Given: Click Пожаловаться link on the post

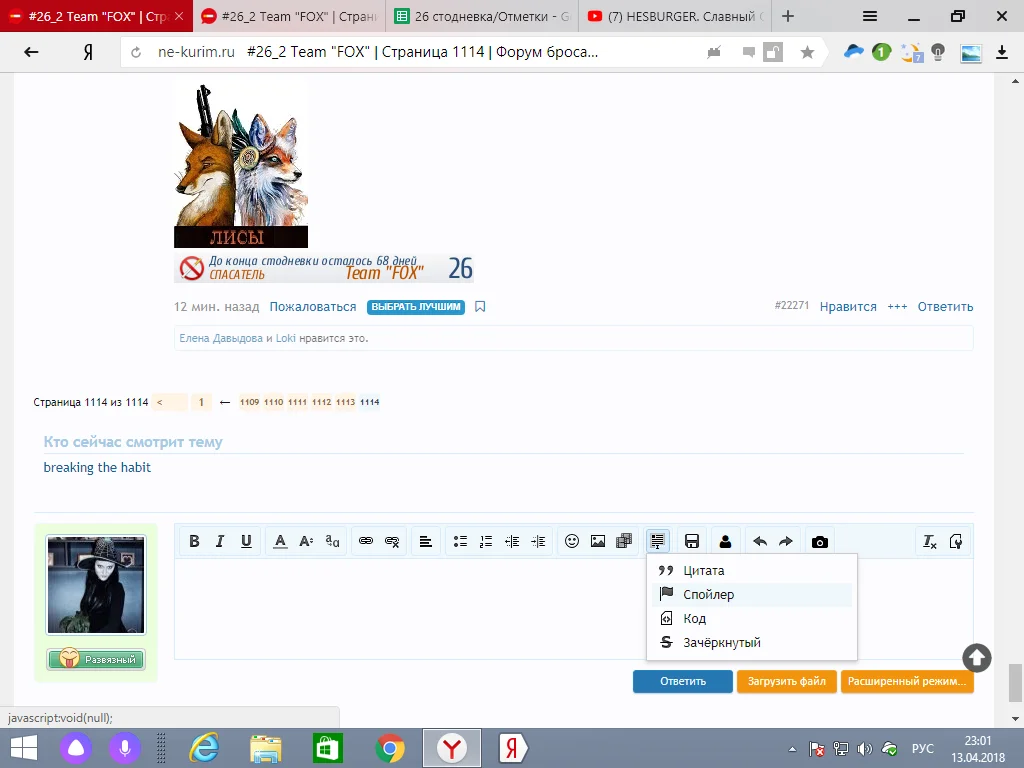Looking at the screenshot, I should point(313,307).
